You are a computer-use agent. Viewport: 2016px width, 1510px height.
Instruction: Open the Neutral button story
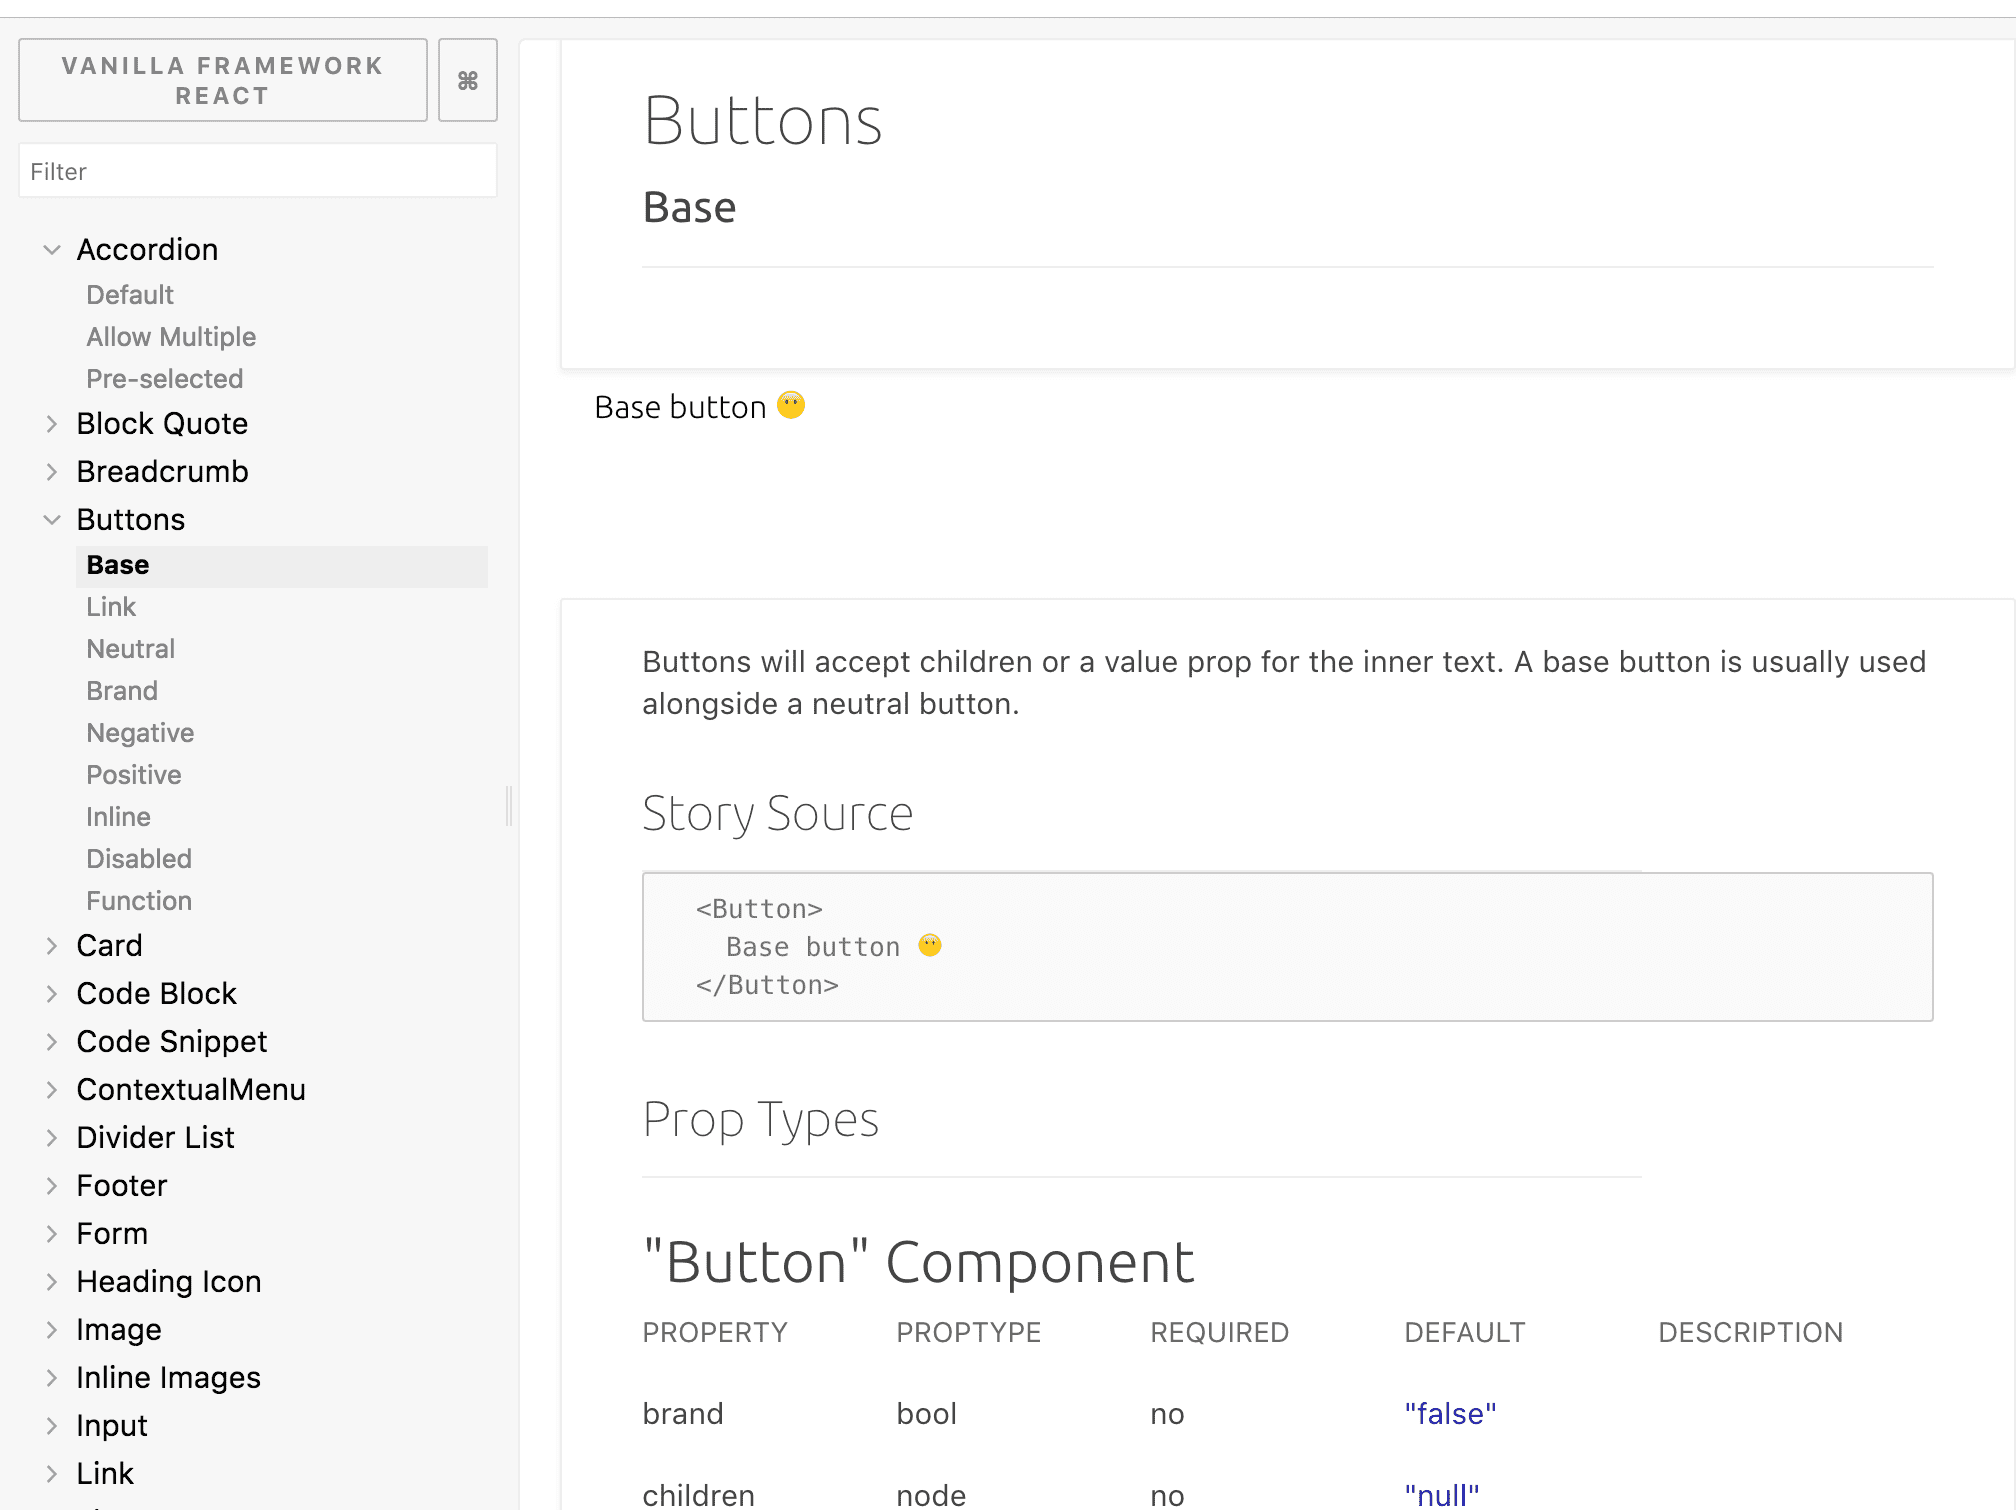131,649
